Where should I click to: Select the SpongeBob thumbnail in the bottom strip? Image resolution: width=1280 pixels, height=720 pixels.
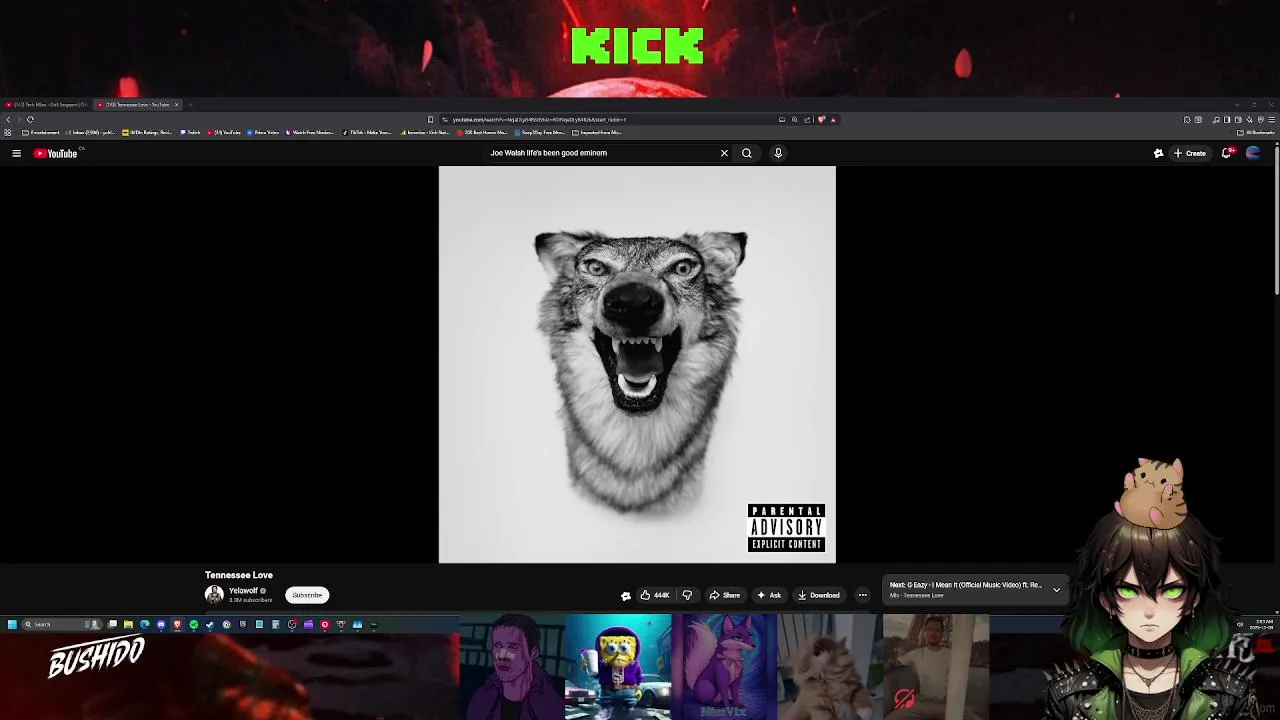[618, 667]
